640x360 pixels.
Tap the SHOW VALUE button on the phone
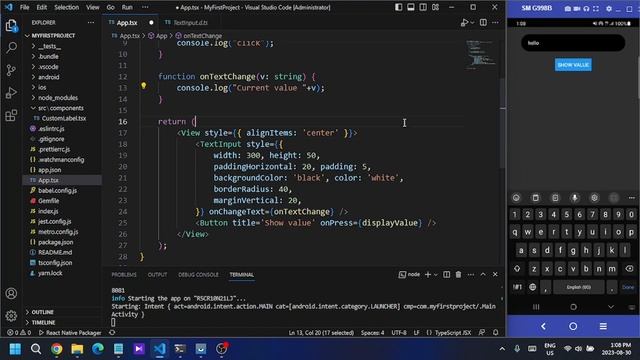[x=573, y=65]
